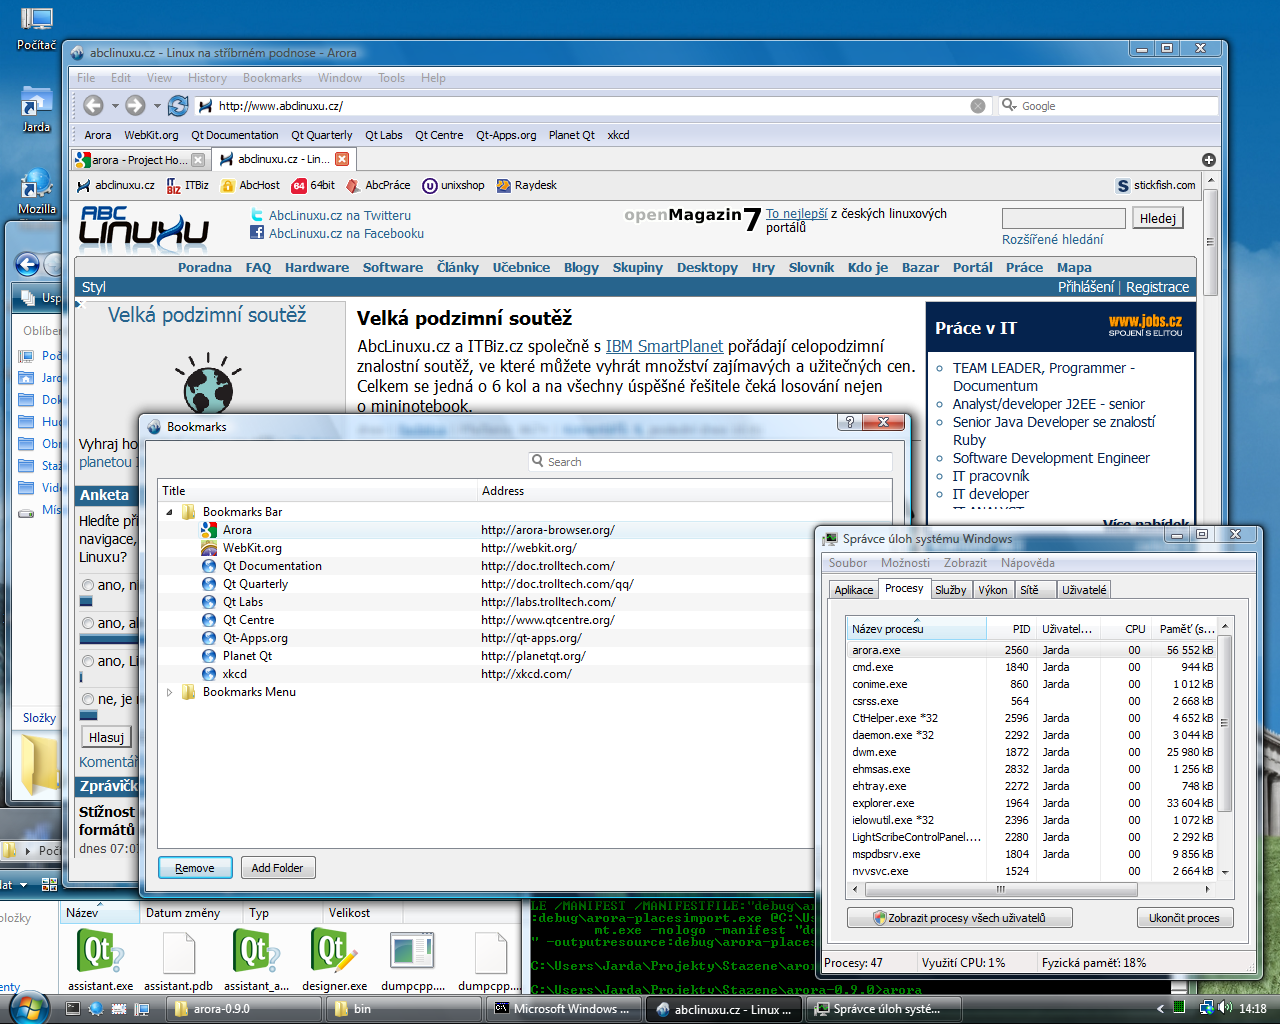Add a new tab with the plus icon

1209,160
